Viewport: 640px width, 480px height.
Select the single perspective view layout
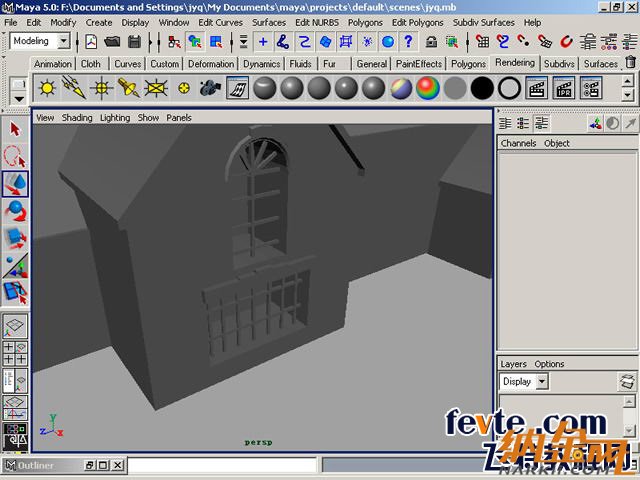tap(15, 326)
